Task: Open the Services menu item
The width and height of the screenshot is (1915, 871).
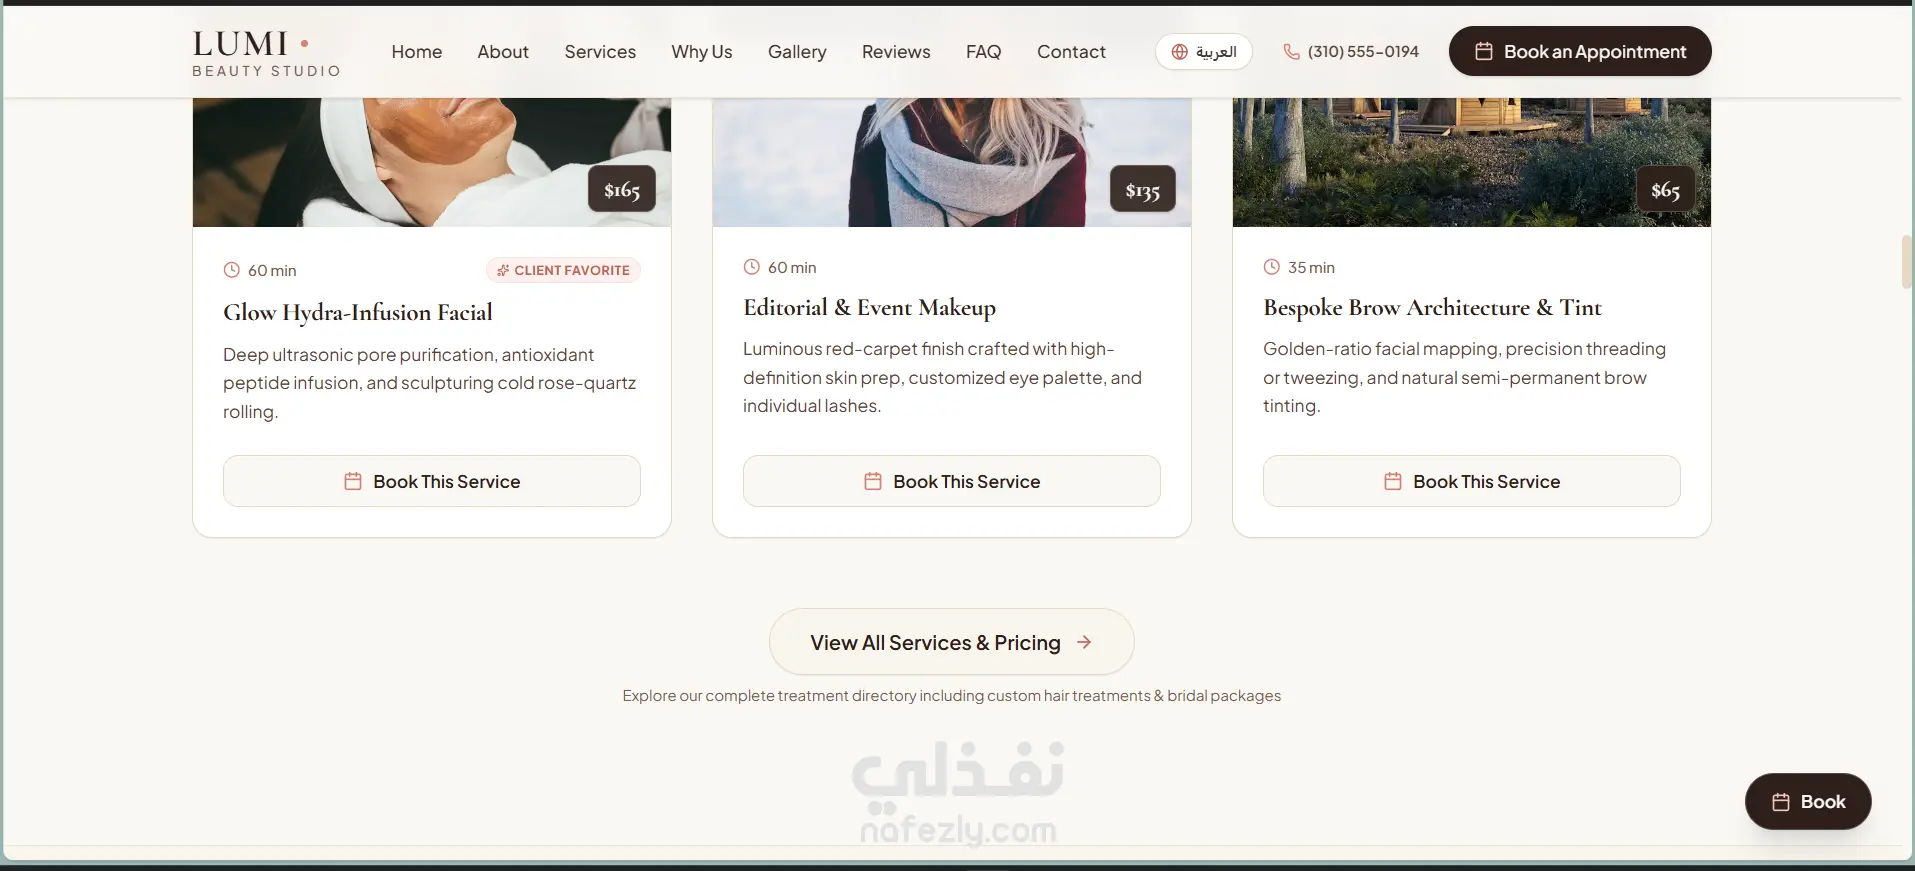Action: pos(600,52)
